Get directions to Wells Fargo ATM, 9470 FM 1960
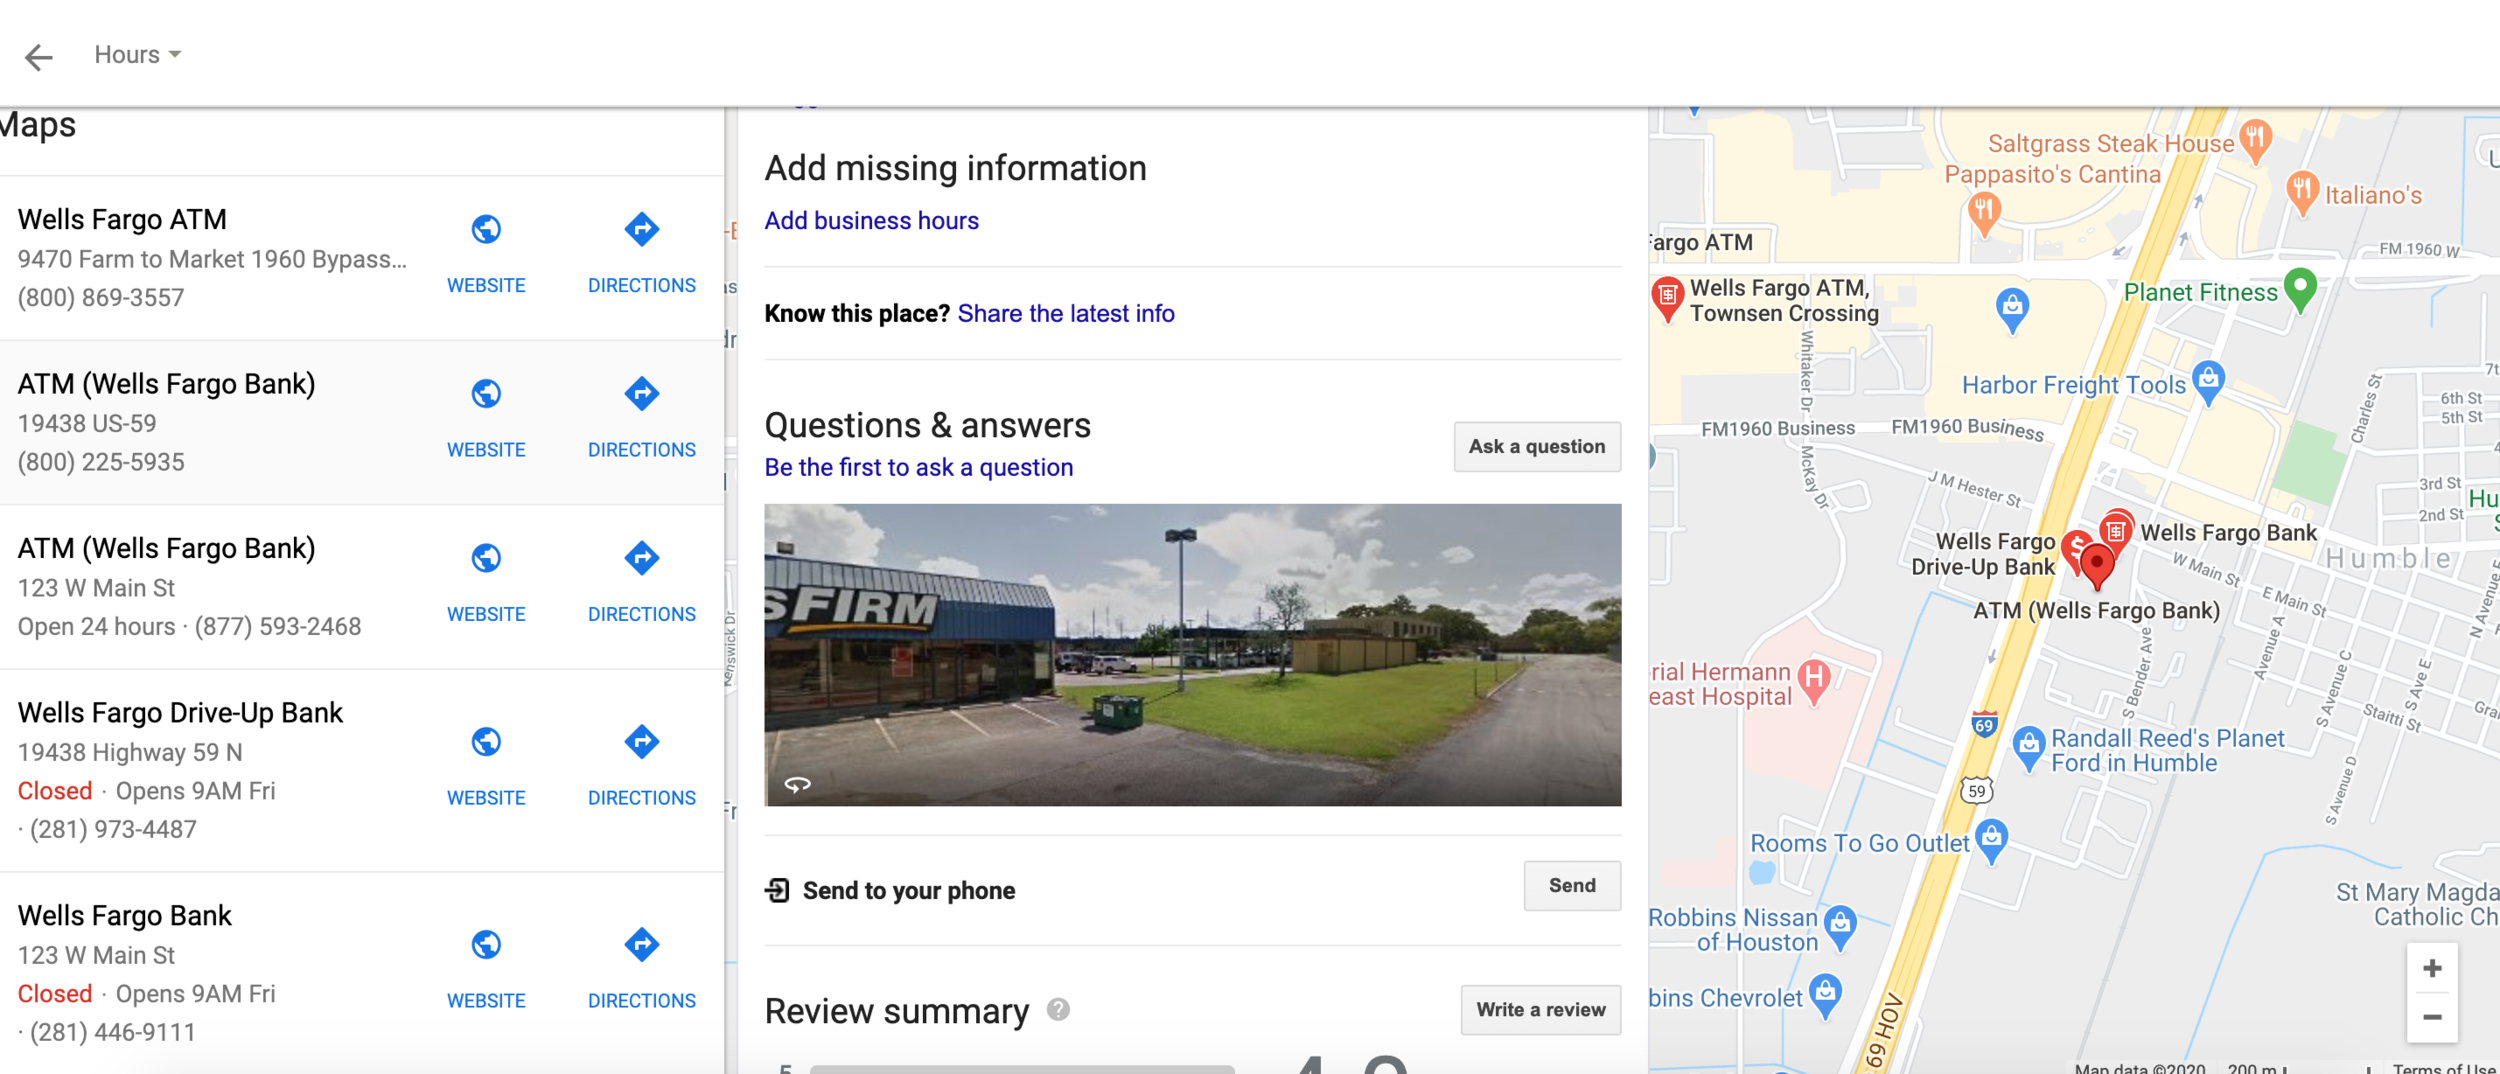Viewport: 2500px width, 1074px height. (642, 256)
